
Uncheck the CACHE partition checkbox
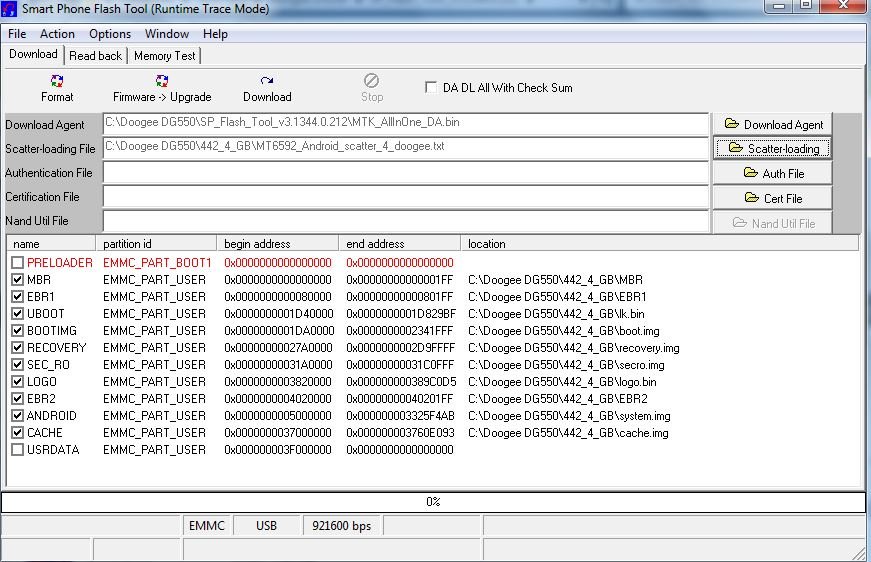[17, 433]
